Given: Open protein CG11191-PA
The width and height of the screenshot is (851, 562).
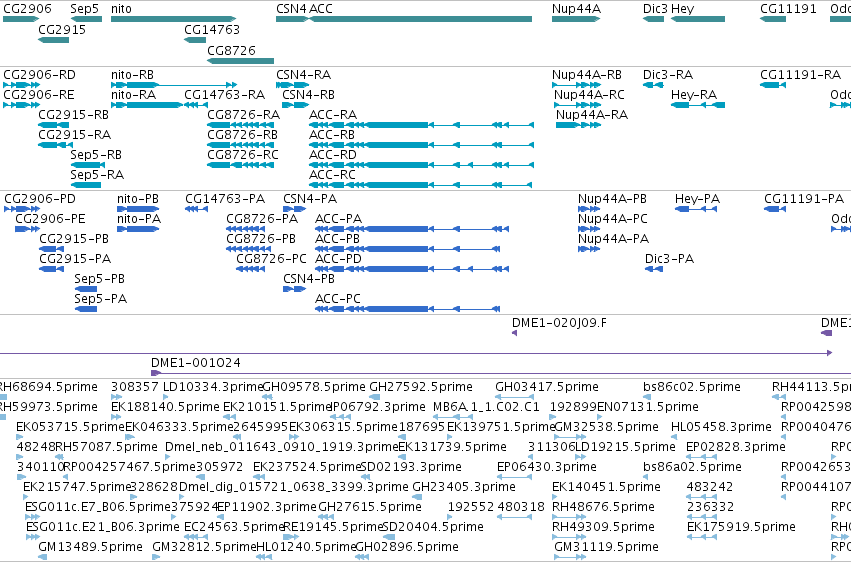Looking at the screenshot, I should coord(774,209).
